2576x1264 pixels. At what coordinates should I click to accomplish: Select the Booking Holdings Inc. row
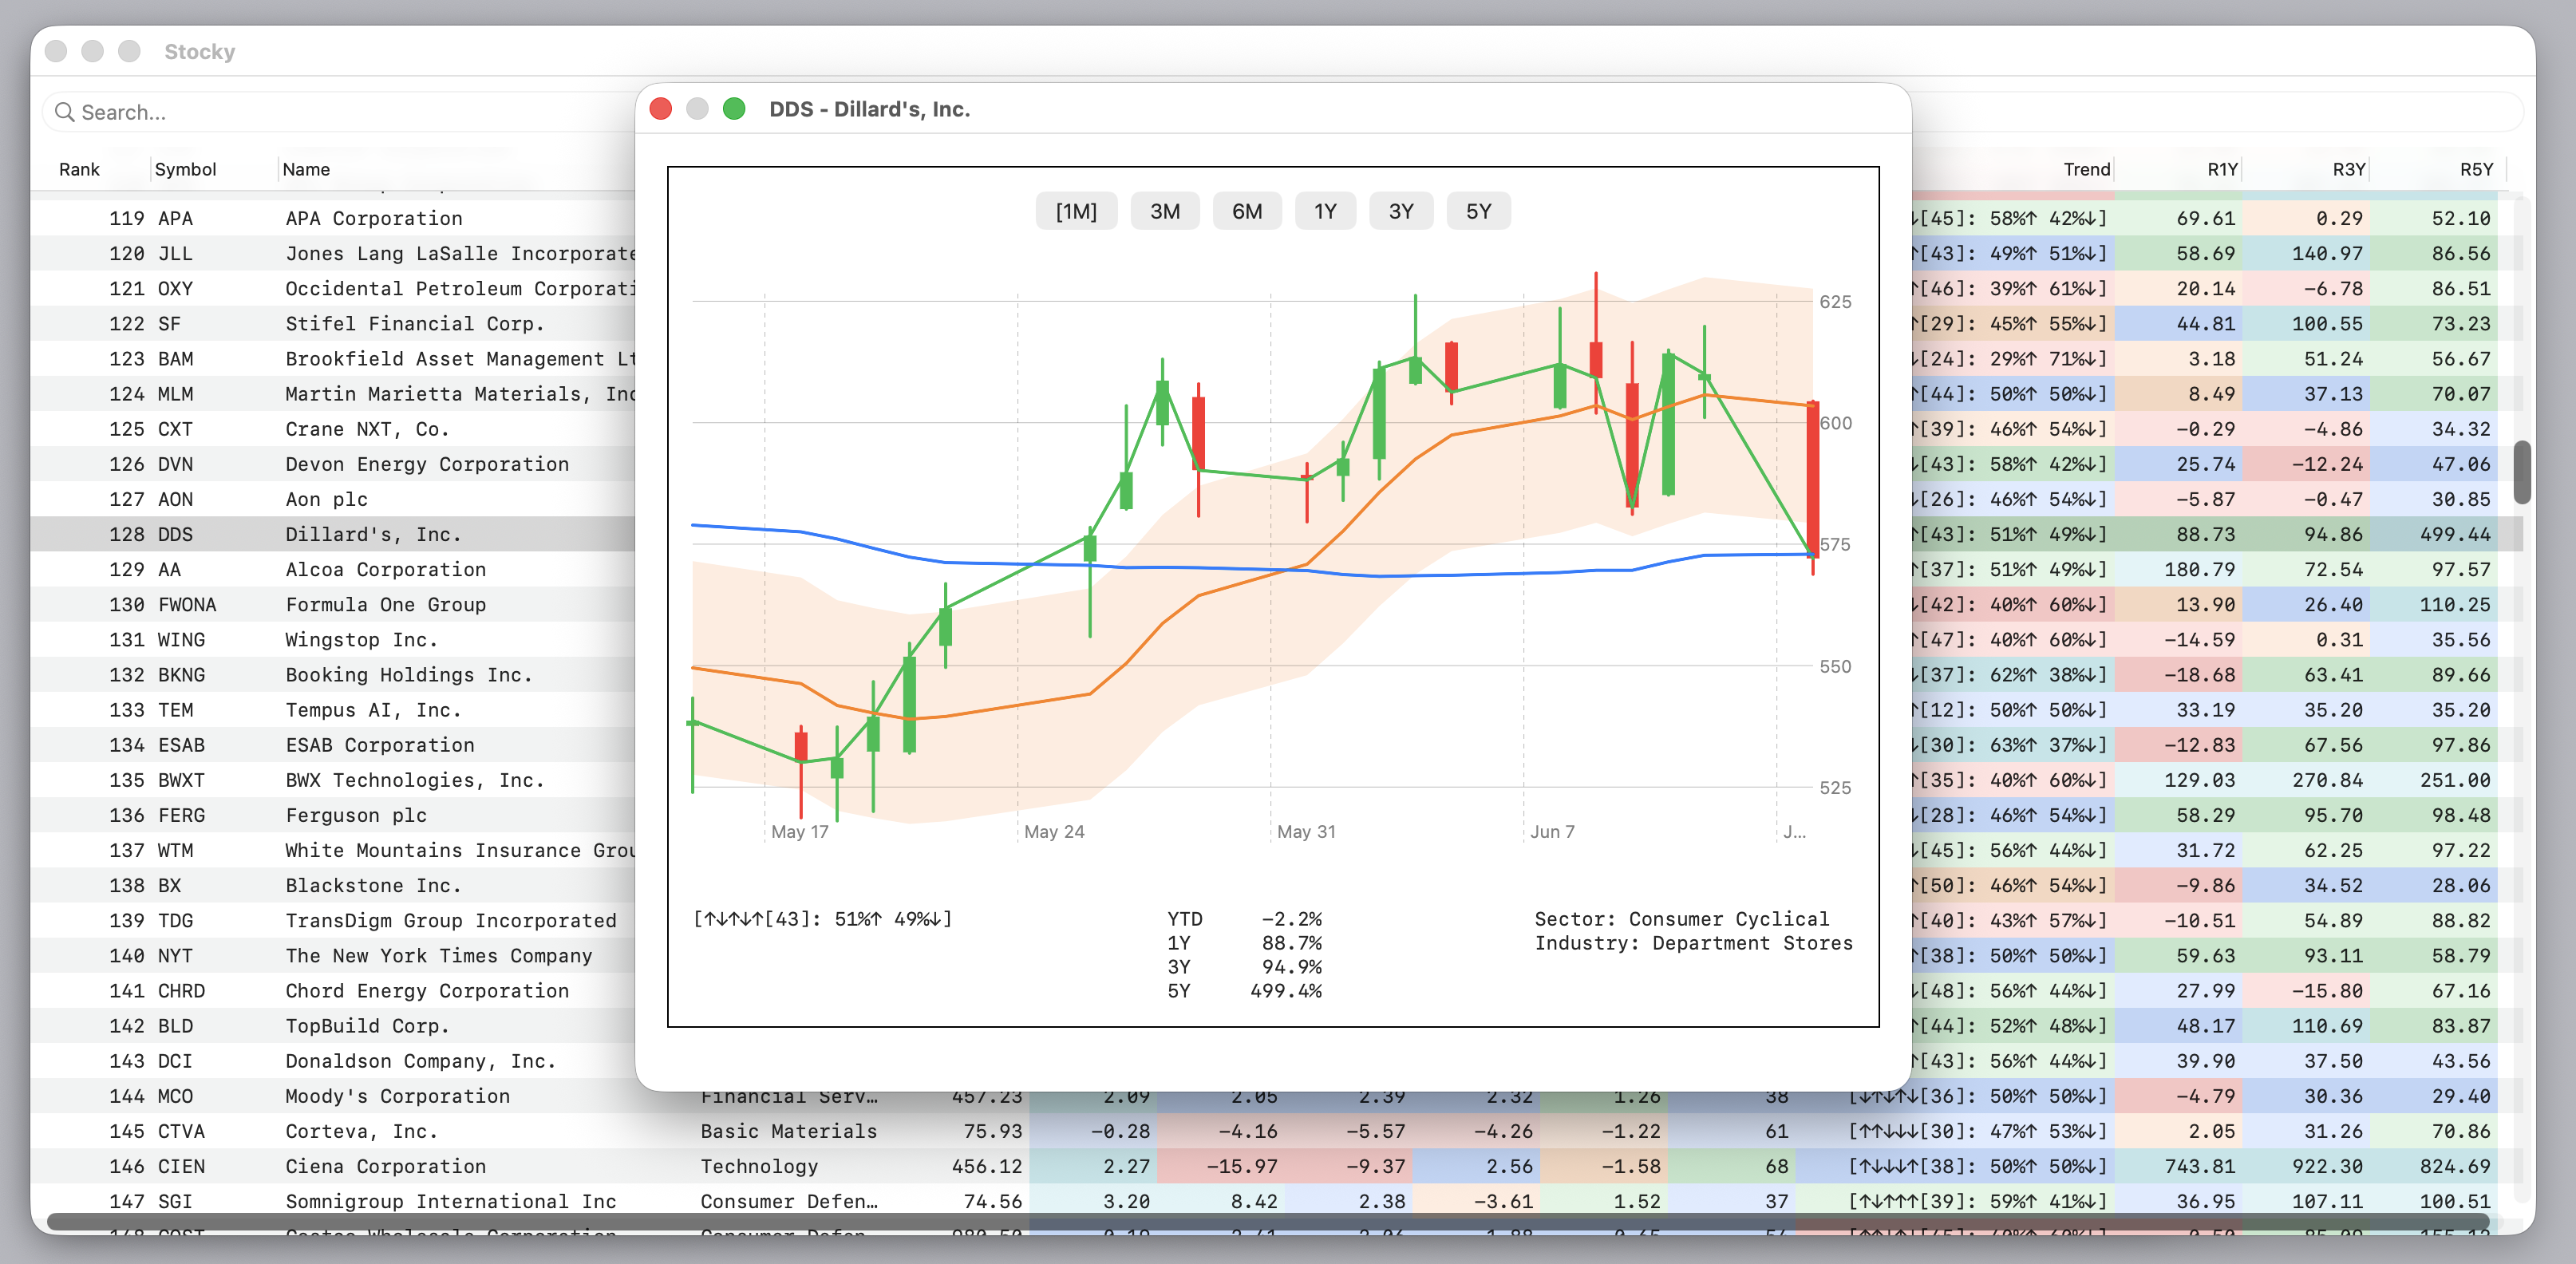(x=332, y=674)
